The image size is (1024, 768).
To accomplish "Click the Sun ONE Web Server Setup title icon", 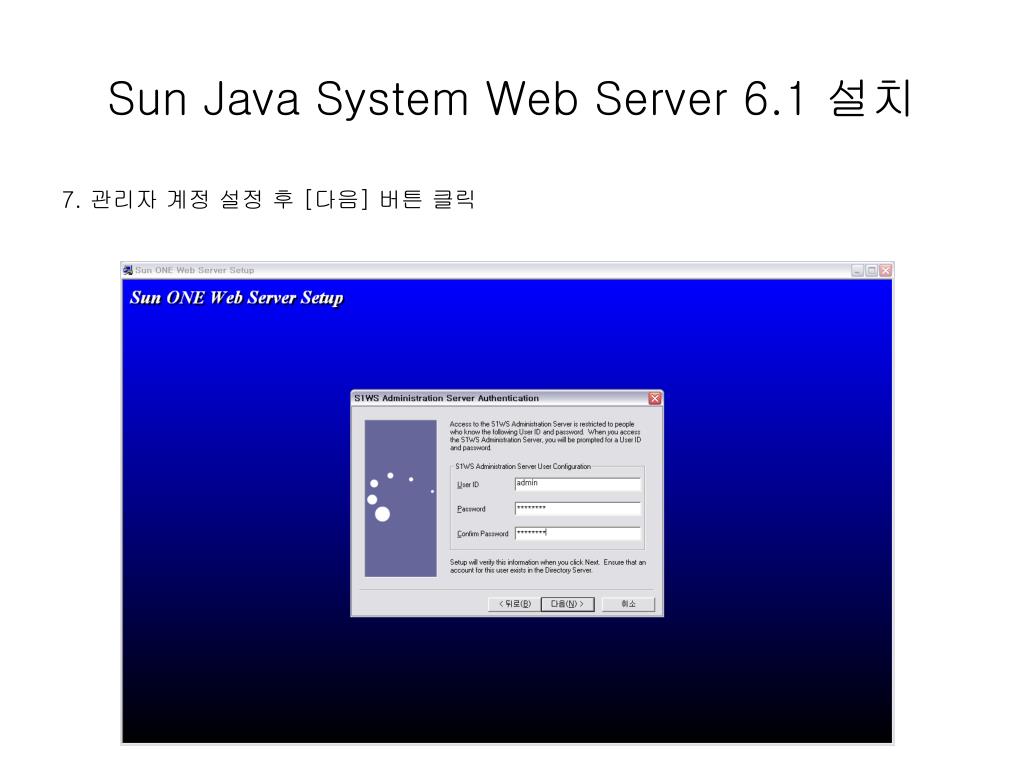I will click(128, 270).
